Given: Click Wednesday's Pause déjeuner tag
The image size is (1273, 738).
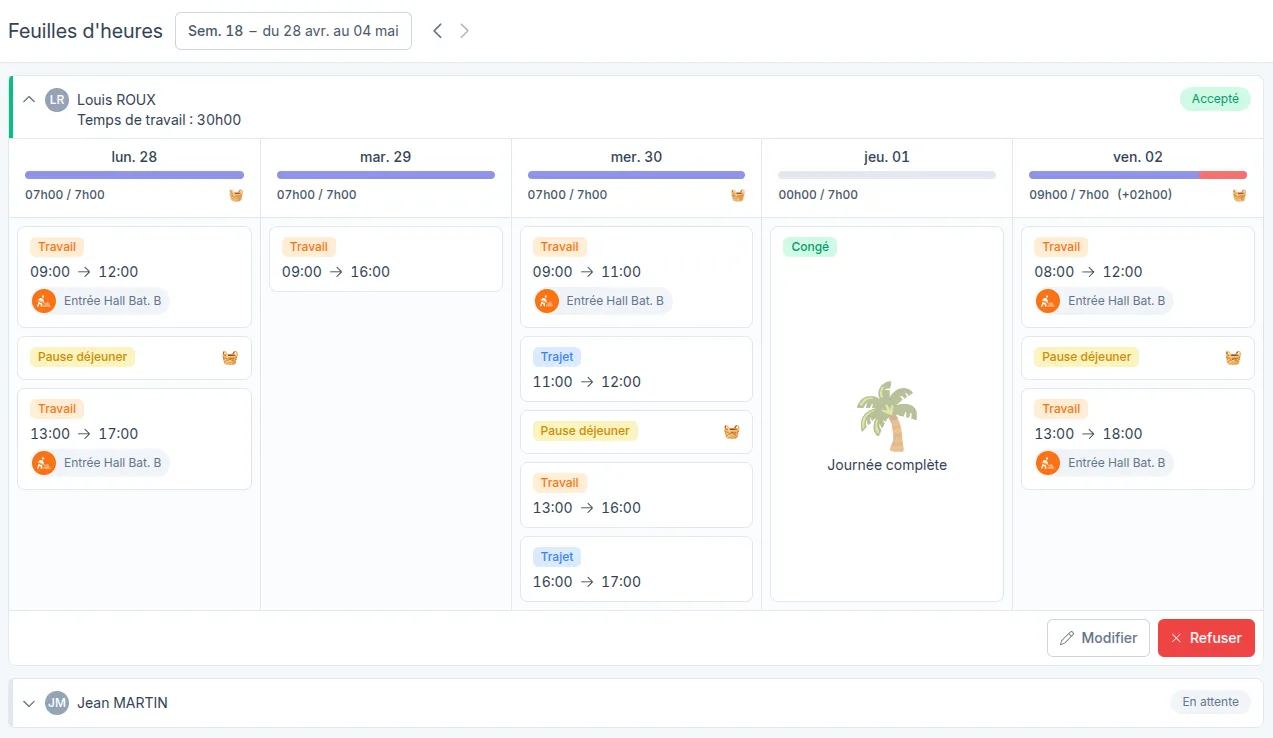Looking at the screenshot, I should click(x=585, y=431).
